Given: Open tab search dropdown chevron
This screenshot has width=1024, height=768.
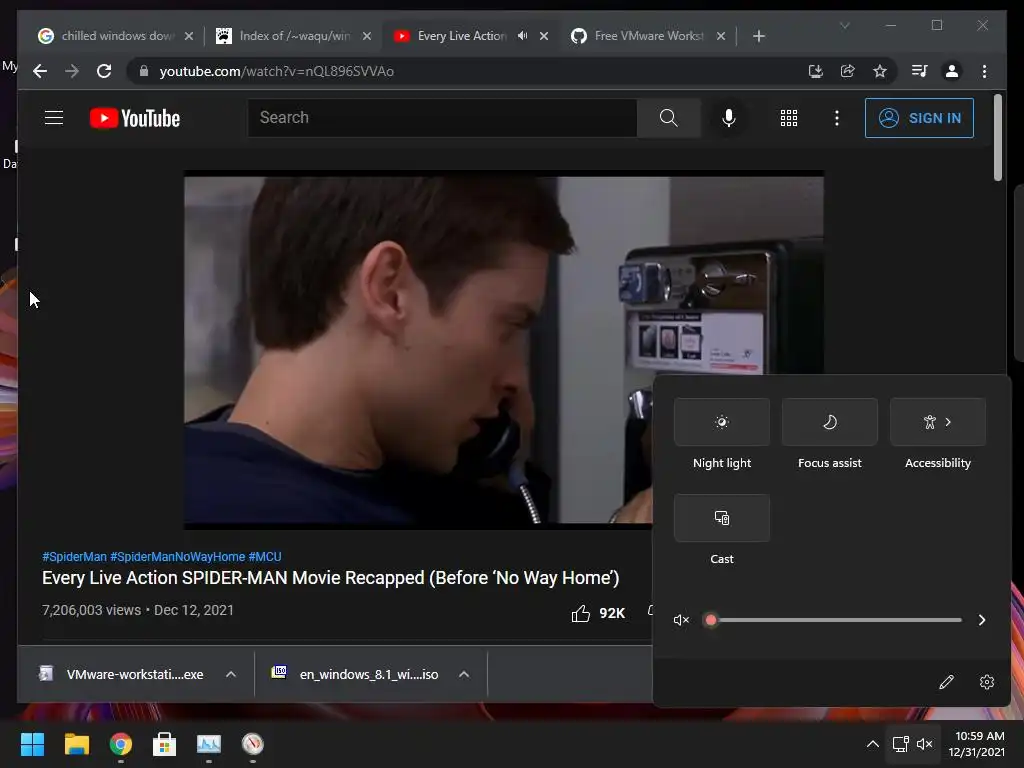Looking at the screenshot, I should [844, 25].
